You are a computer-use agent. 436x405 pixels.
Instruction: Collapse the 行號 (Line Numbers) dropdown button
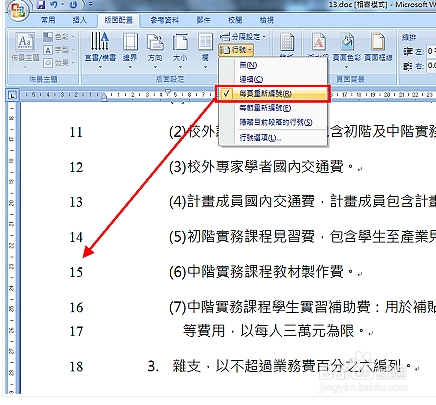236,50
